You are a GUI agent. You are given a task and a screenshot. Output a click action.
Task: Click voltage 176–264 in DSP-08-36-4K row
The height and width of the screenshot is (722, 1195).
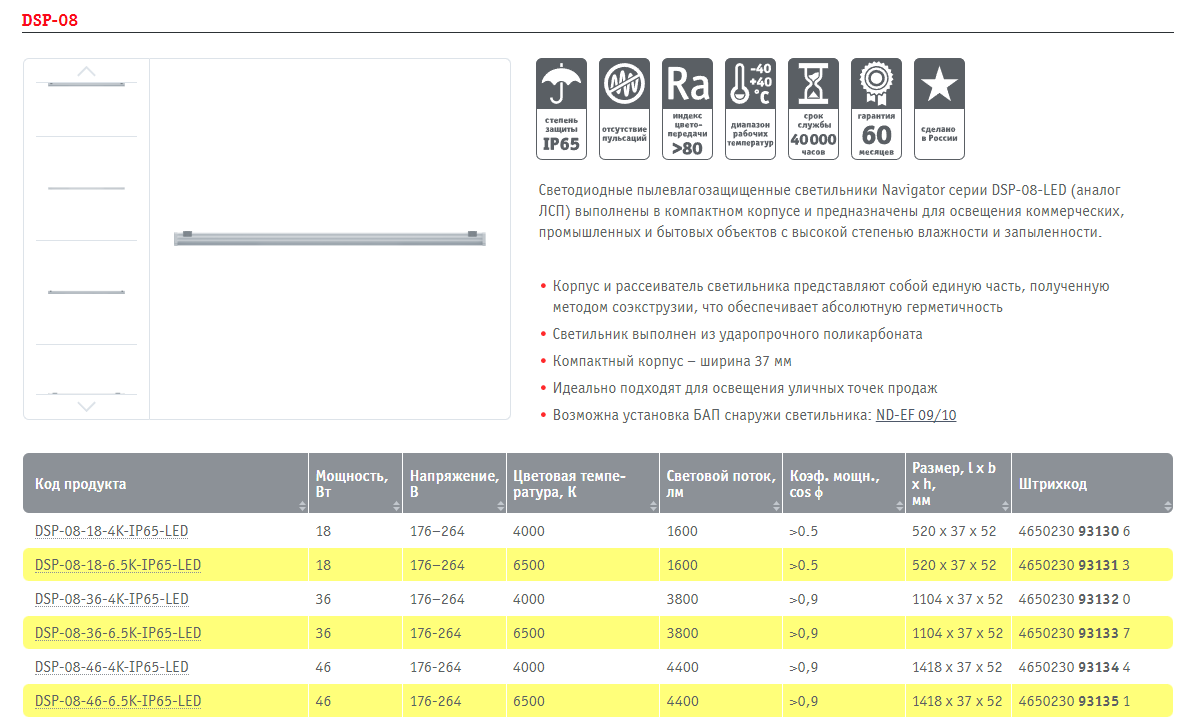coord(437,599)
